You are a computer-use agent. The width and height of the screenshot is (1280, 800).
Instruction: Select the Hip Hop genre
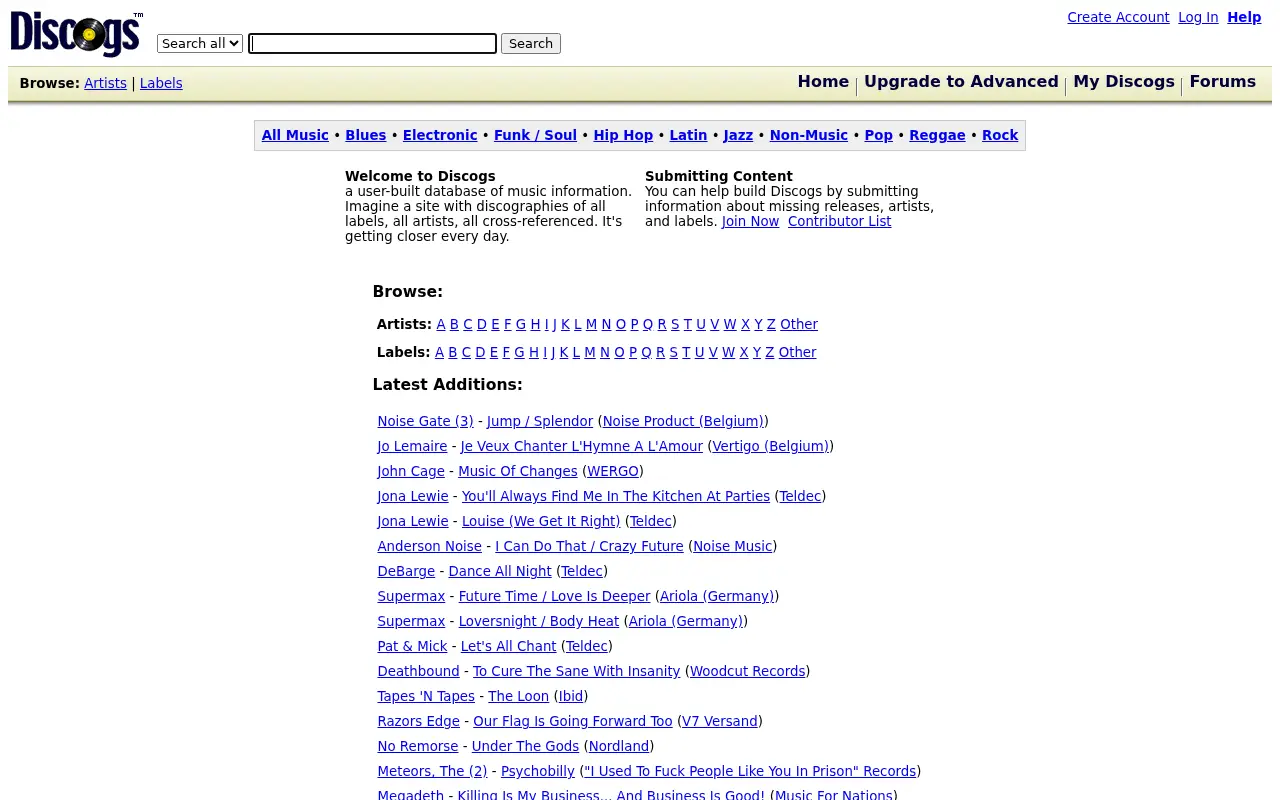tap(623, 135)
